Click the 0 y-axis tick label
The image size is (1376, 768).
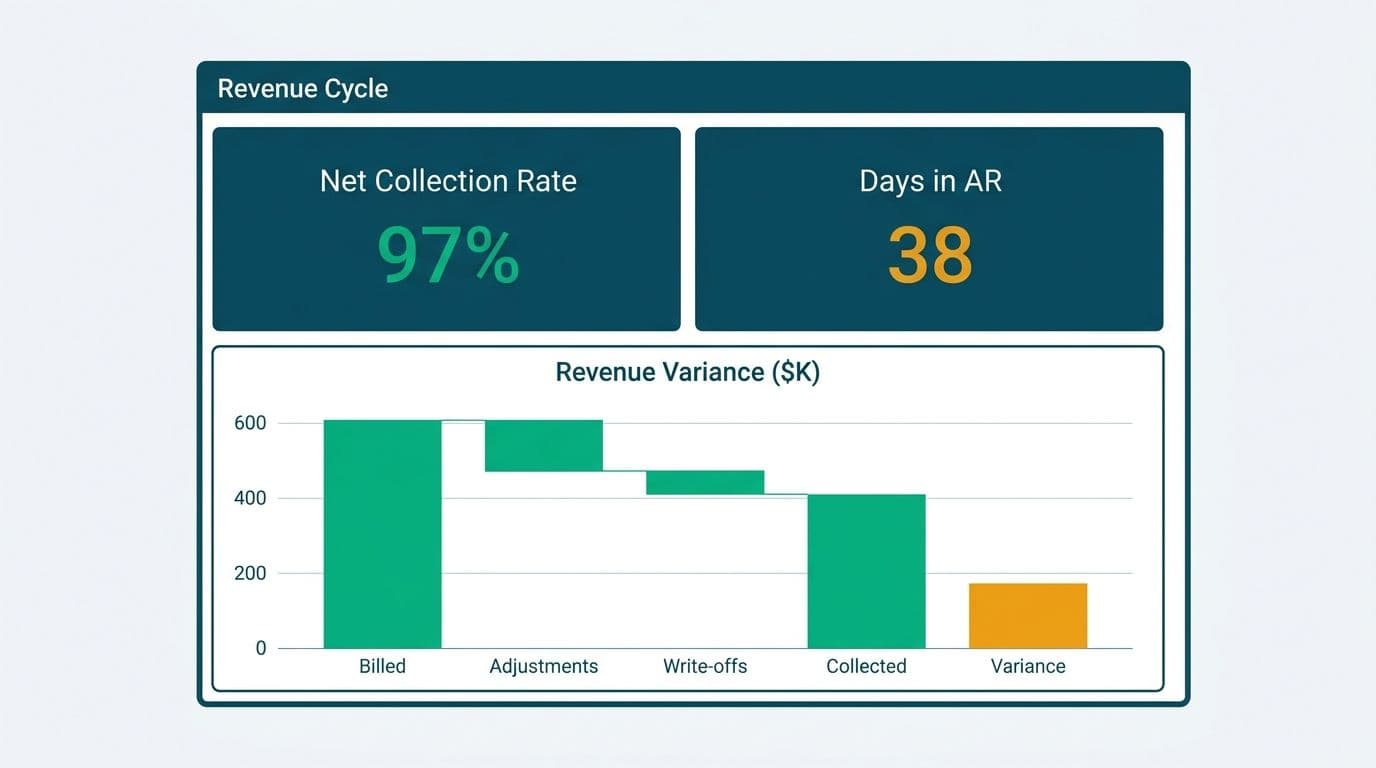pyautogui.click(x=261, y=648)
